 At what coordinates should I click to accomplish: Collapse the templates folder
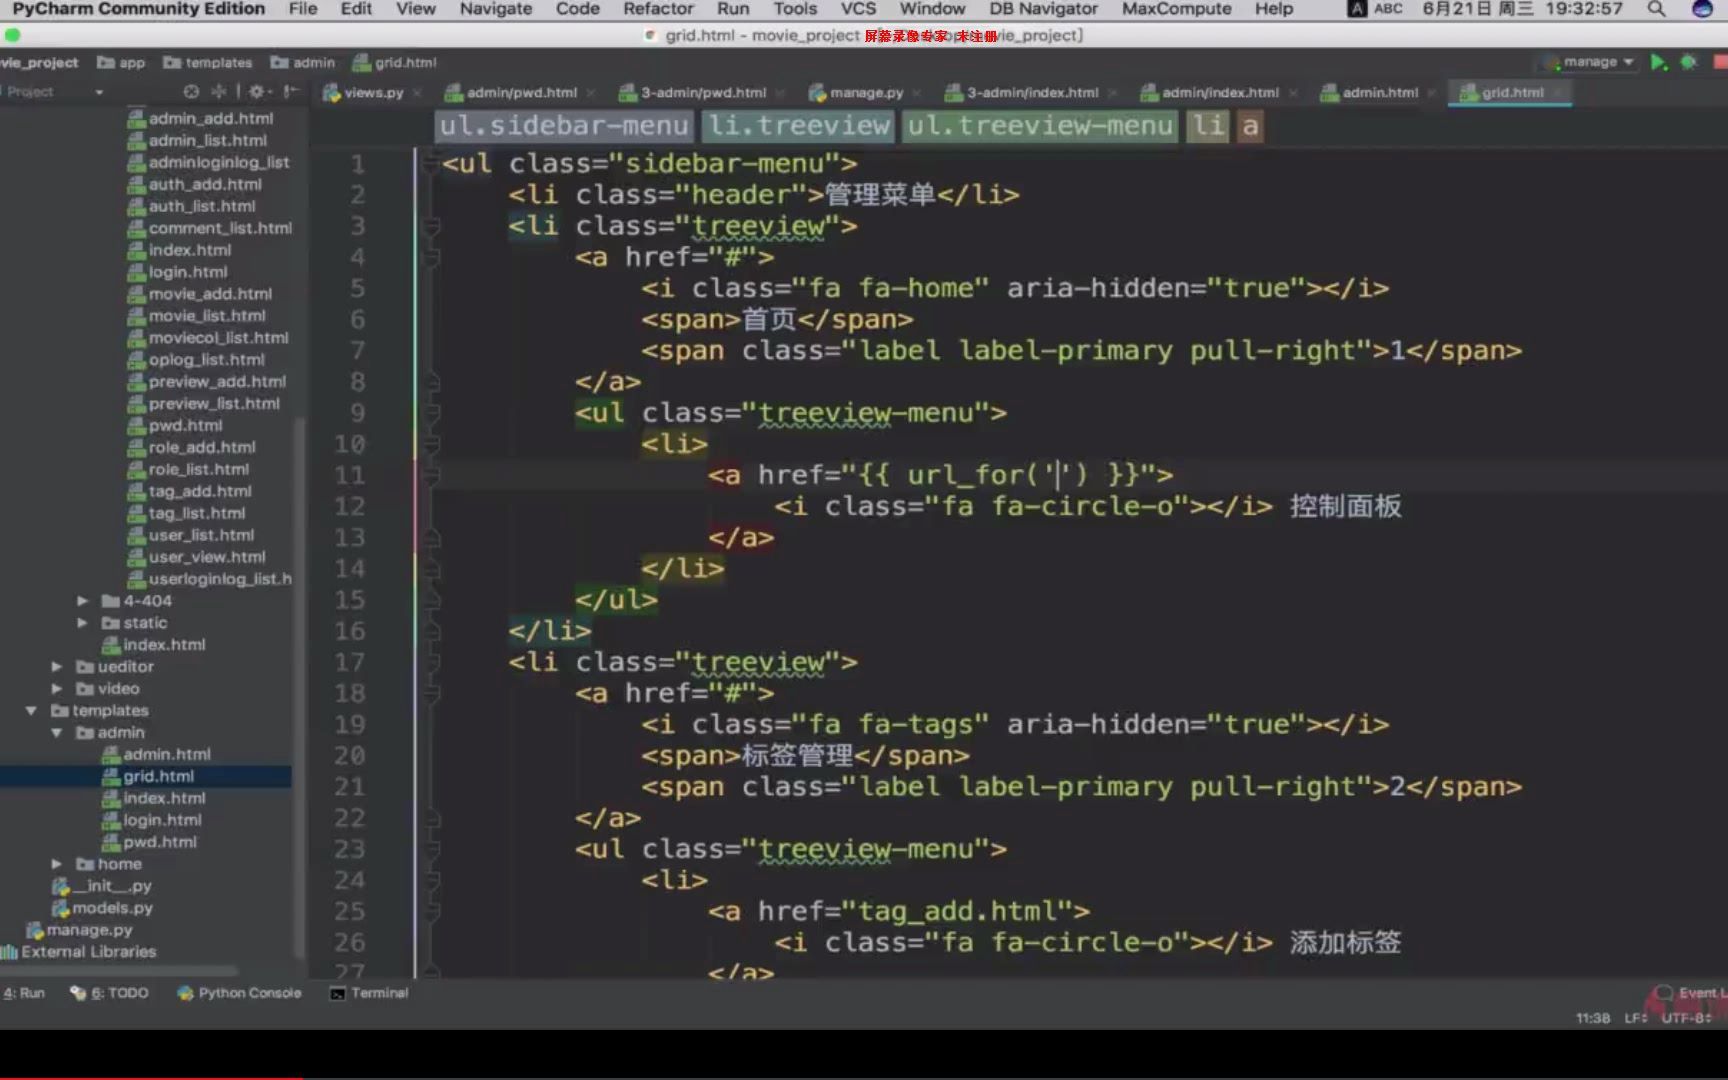(x=31, y=711)
